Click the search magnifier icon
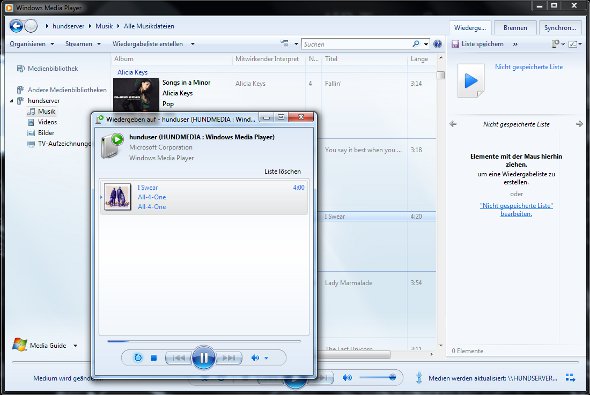This screenshot has width=590, height=395. 416,44
